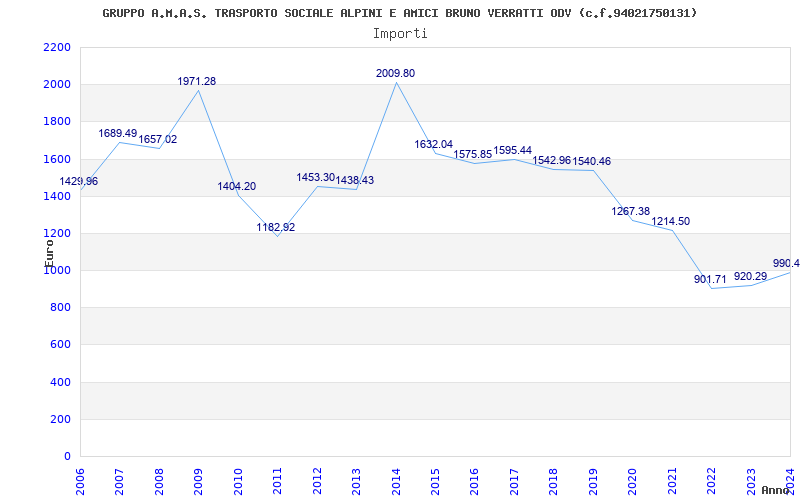This screenshot has width=800, height=500.
Task: Click the data label 1542.96
Action: click(x=552, y=160)
